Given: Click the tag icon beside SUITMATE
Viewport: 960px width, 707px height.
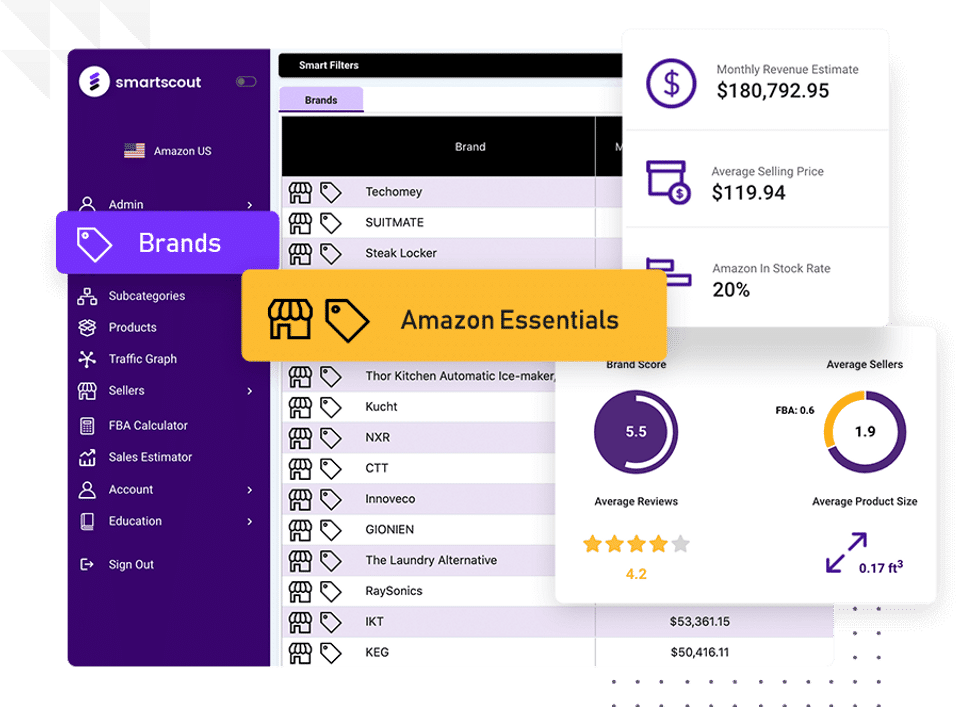Looking at the screenshot, I should point(331,223).
